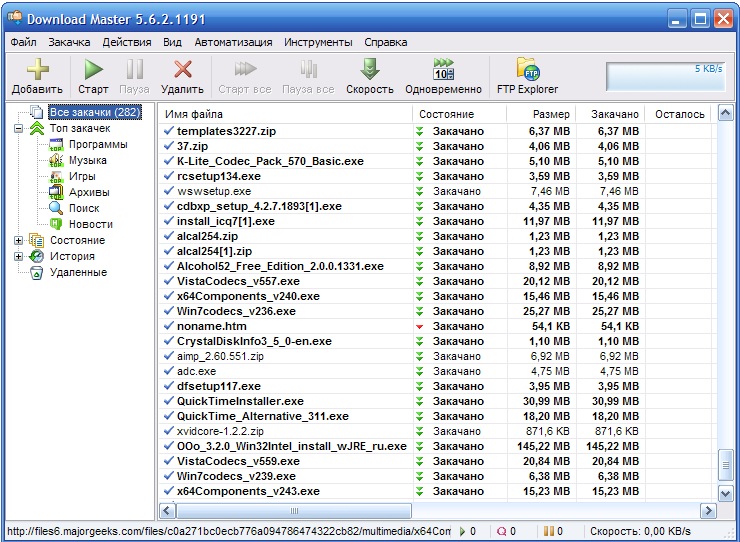Click the Добавить (Add) plus icon

coord(37,70)
